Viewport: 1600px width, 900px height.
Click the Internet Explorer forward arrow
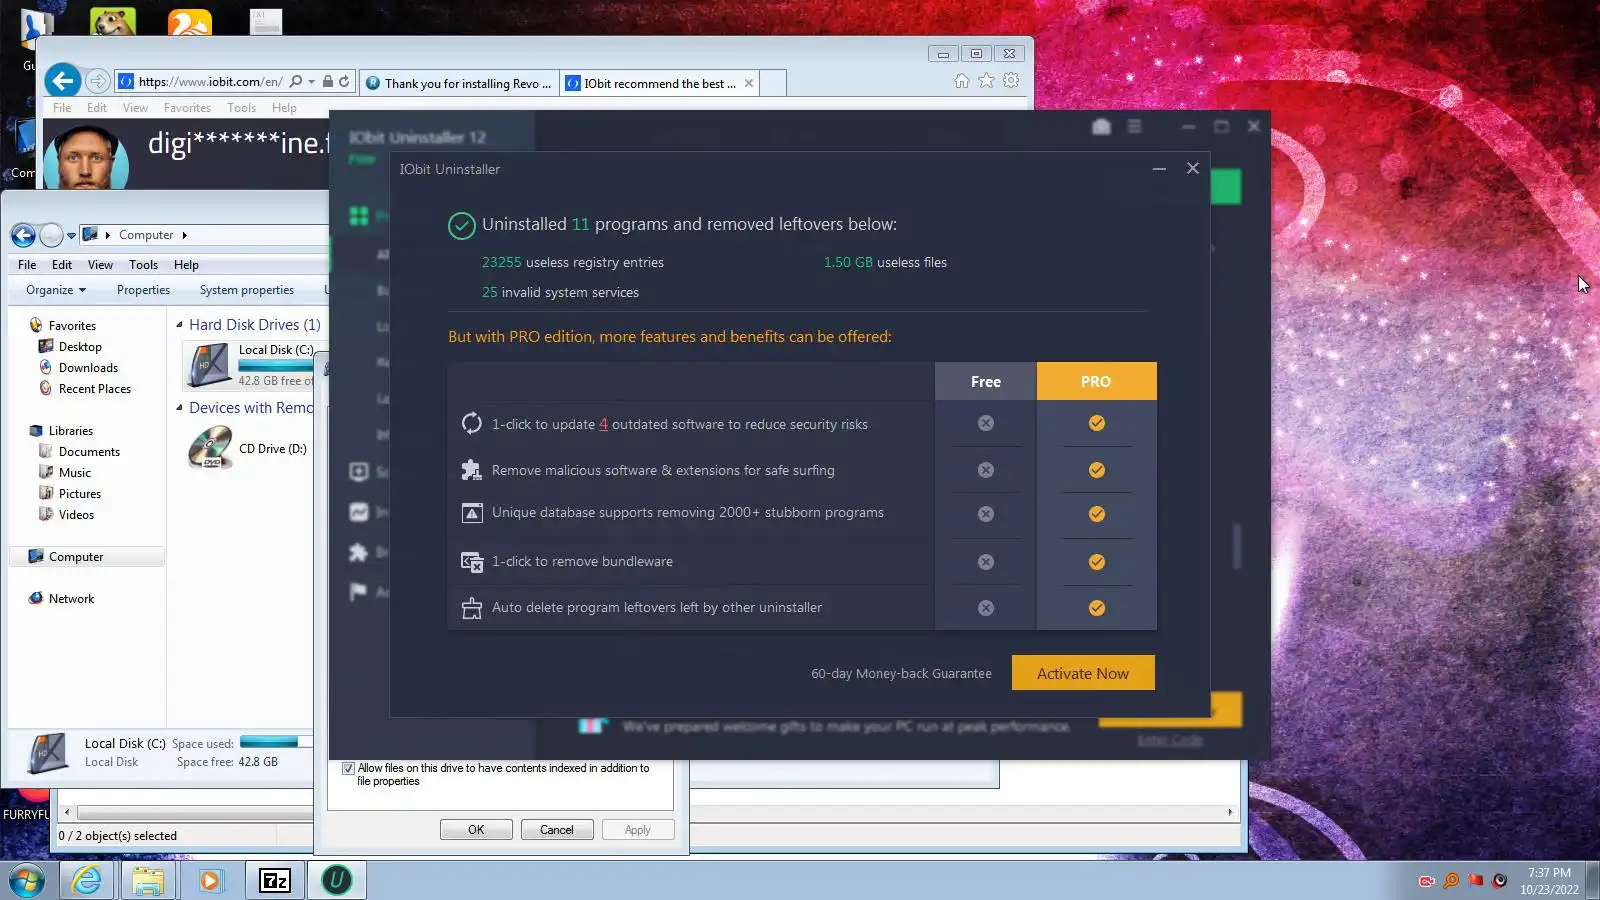point(97,81)
